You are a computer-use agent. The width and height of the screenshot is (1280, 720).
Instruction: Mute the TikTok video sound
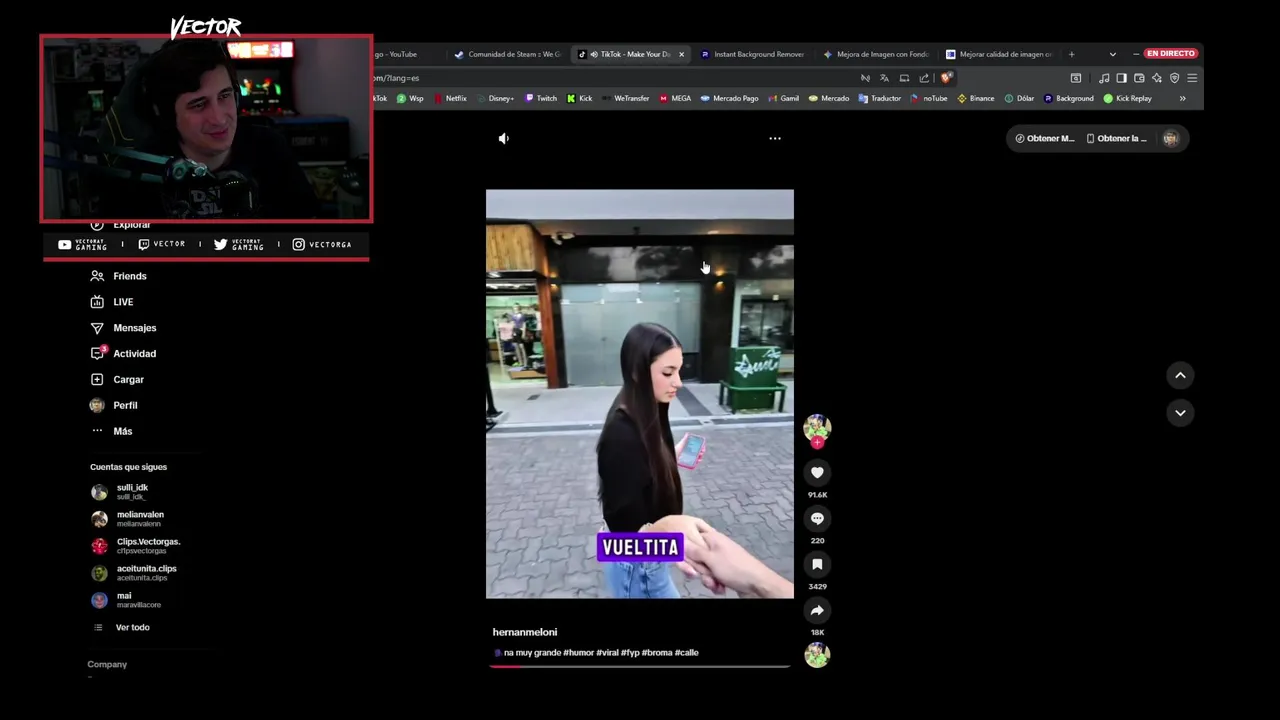[504, 139]
